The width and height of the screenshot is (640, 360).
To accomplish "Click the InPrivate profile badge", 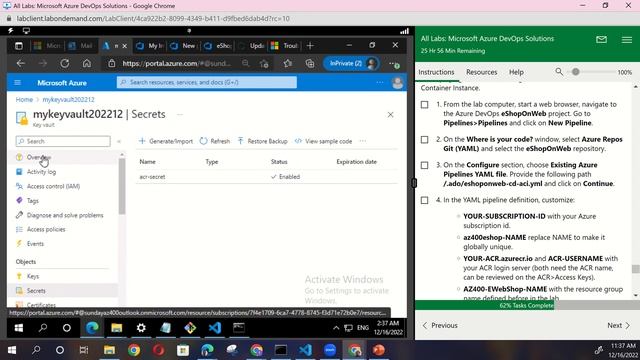I will click(x=351, y=64).
